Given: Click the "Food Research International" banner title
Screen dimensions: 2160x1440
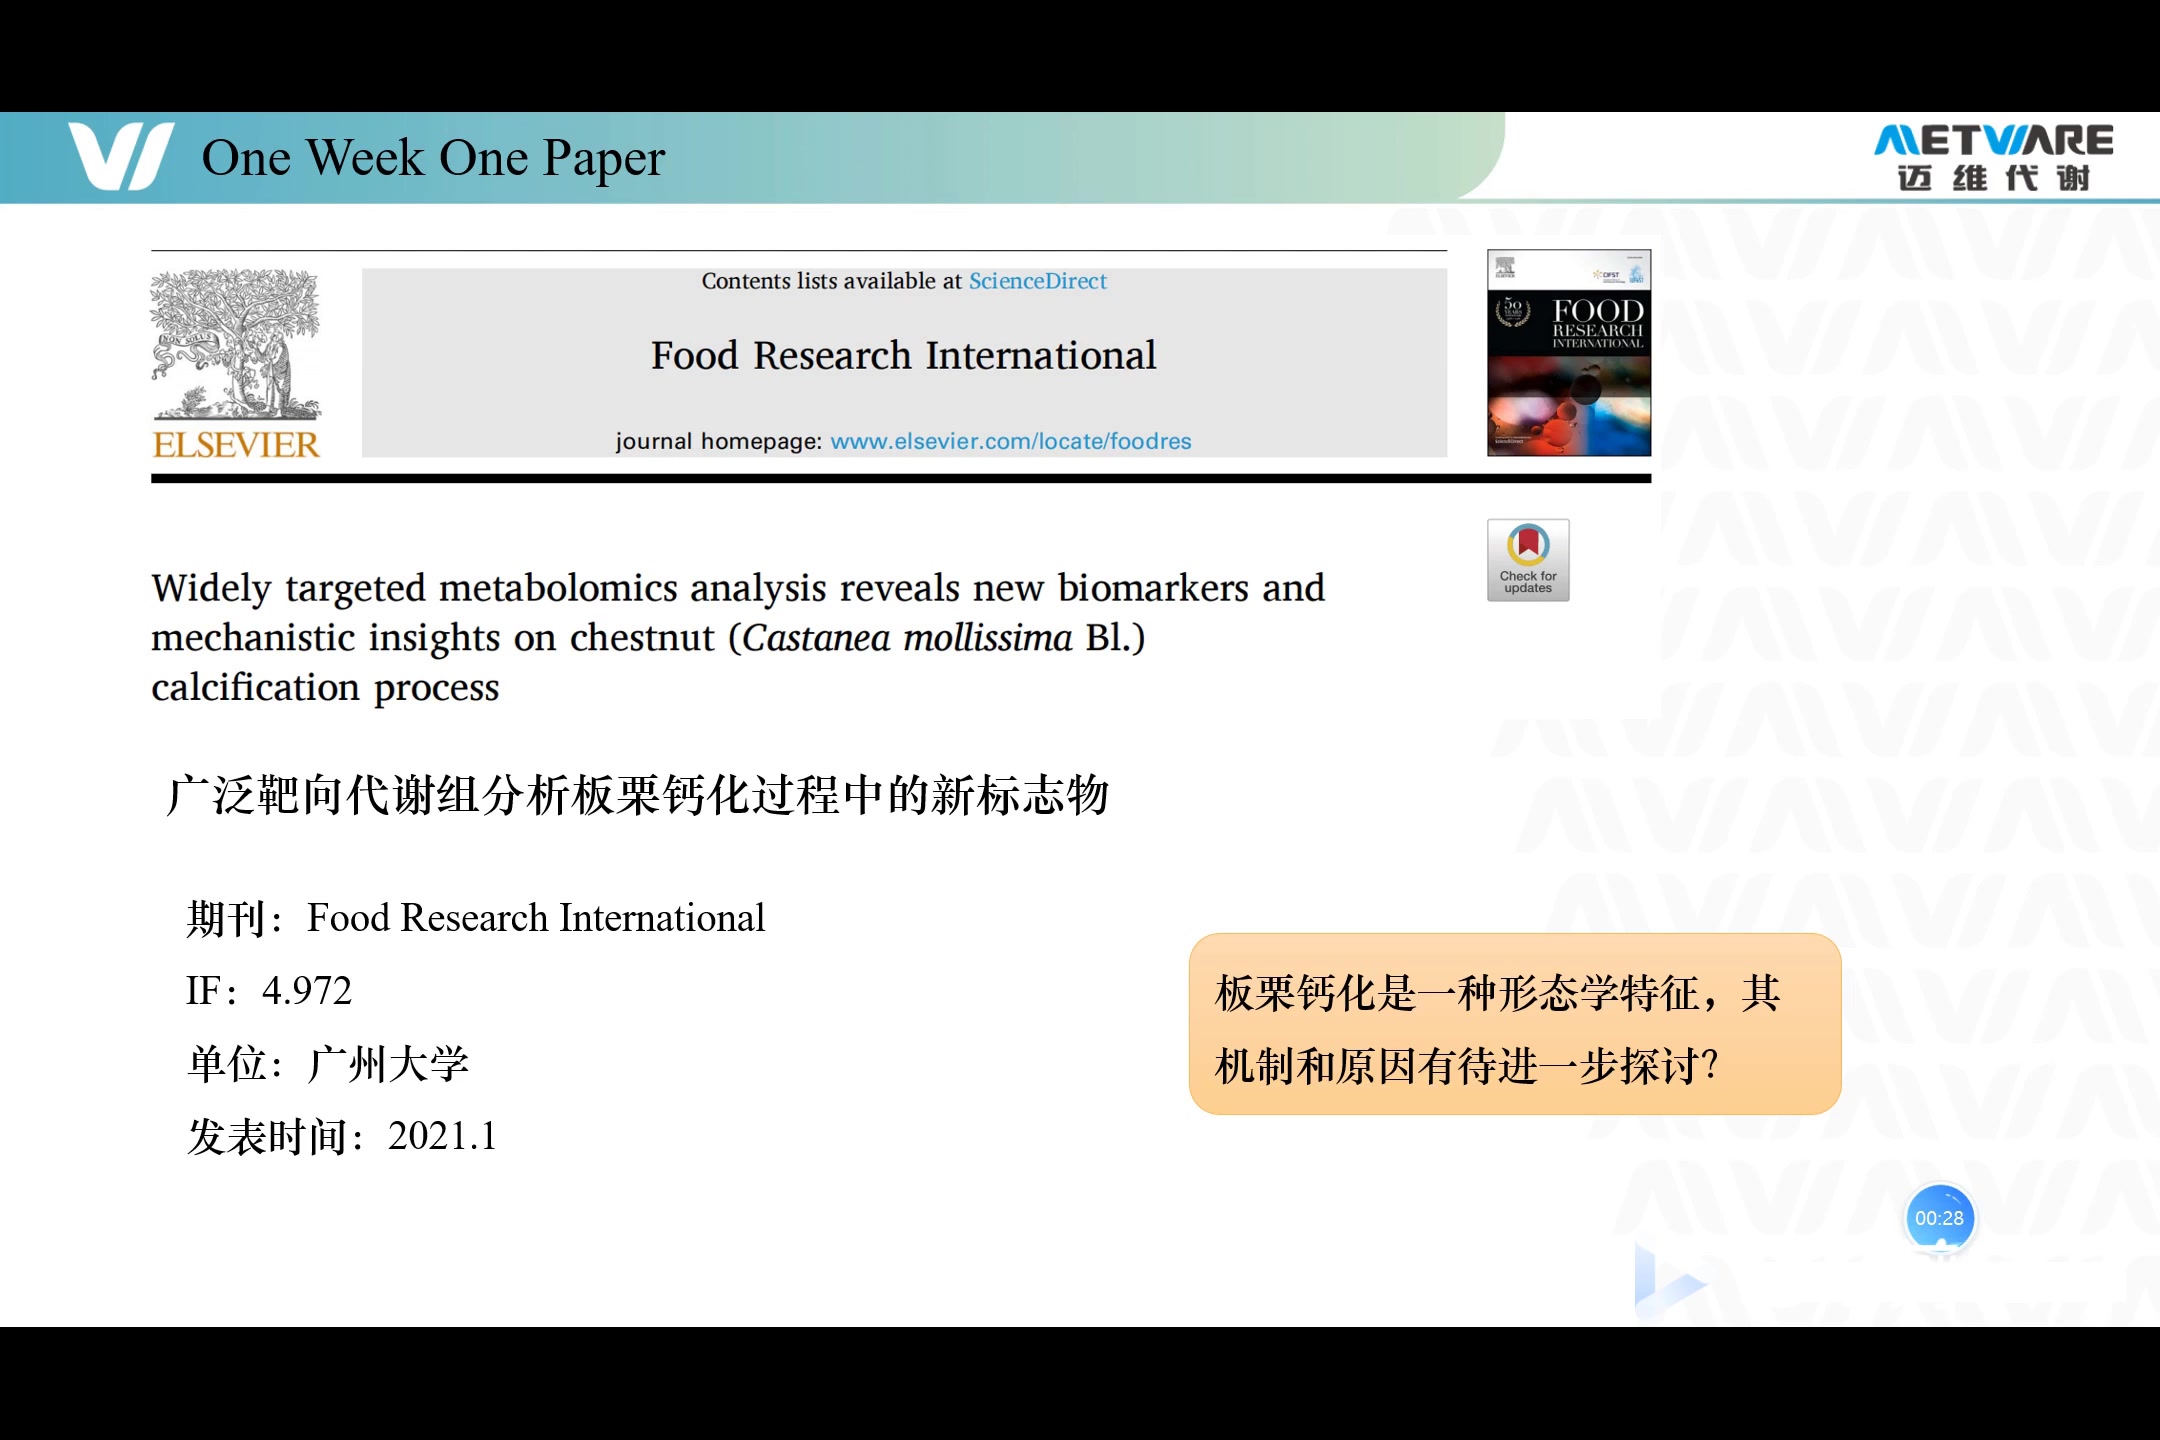Looking at the screenshot, I should click(903, 355).
